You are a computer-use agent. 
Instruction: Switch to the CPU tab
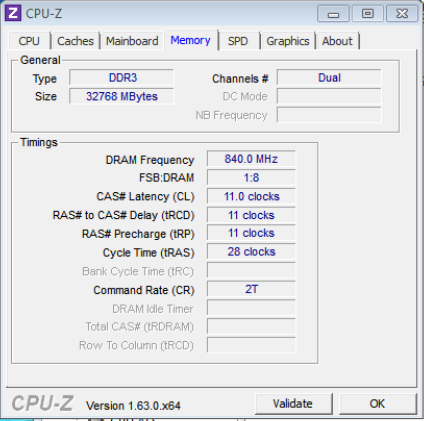[29, 41]
